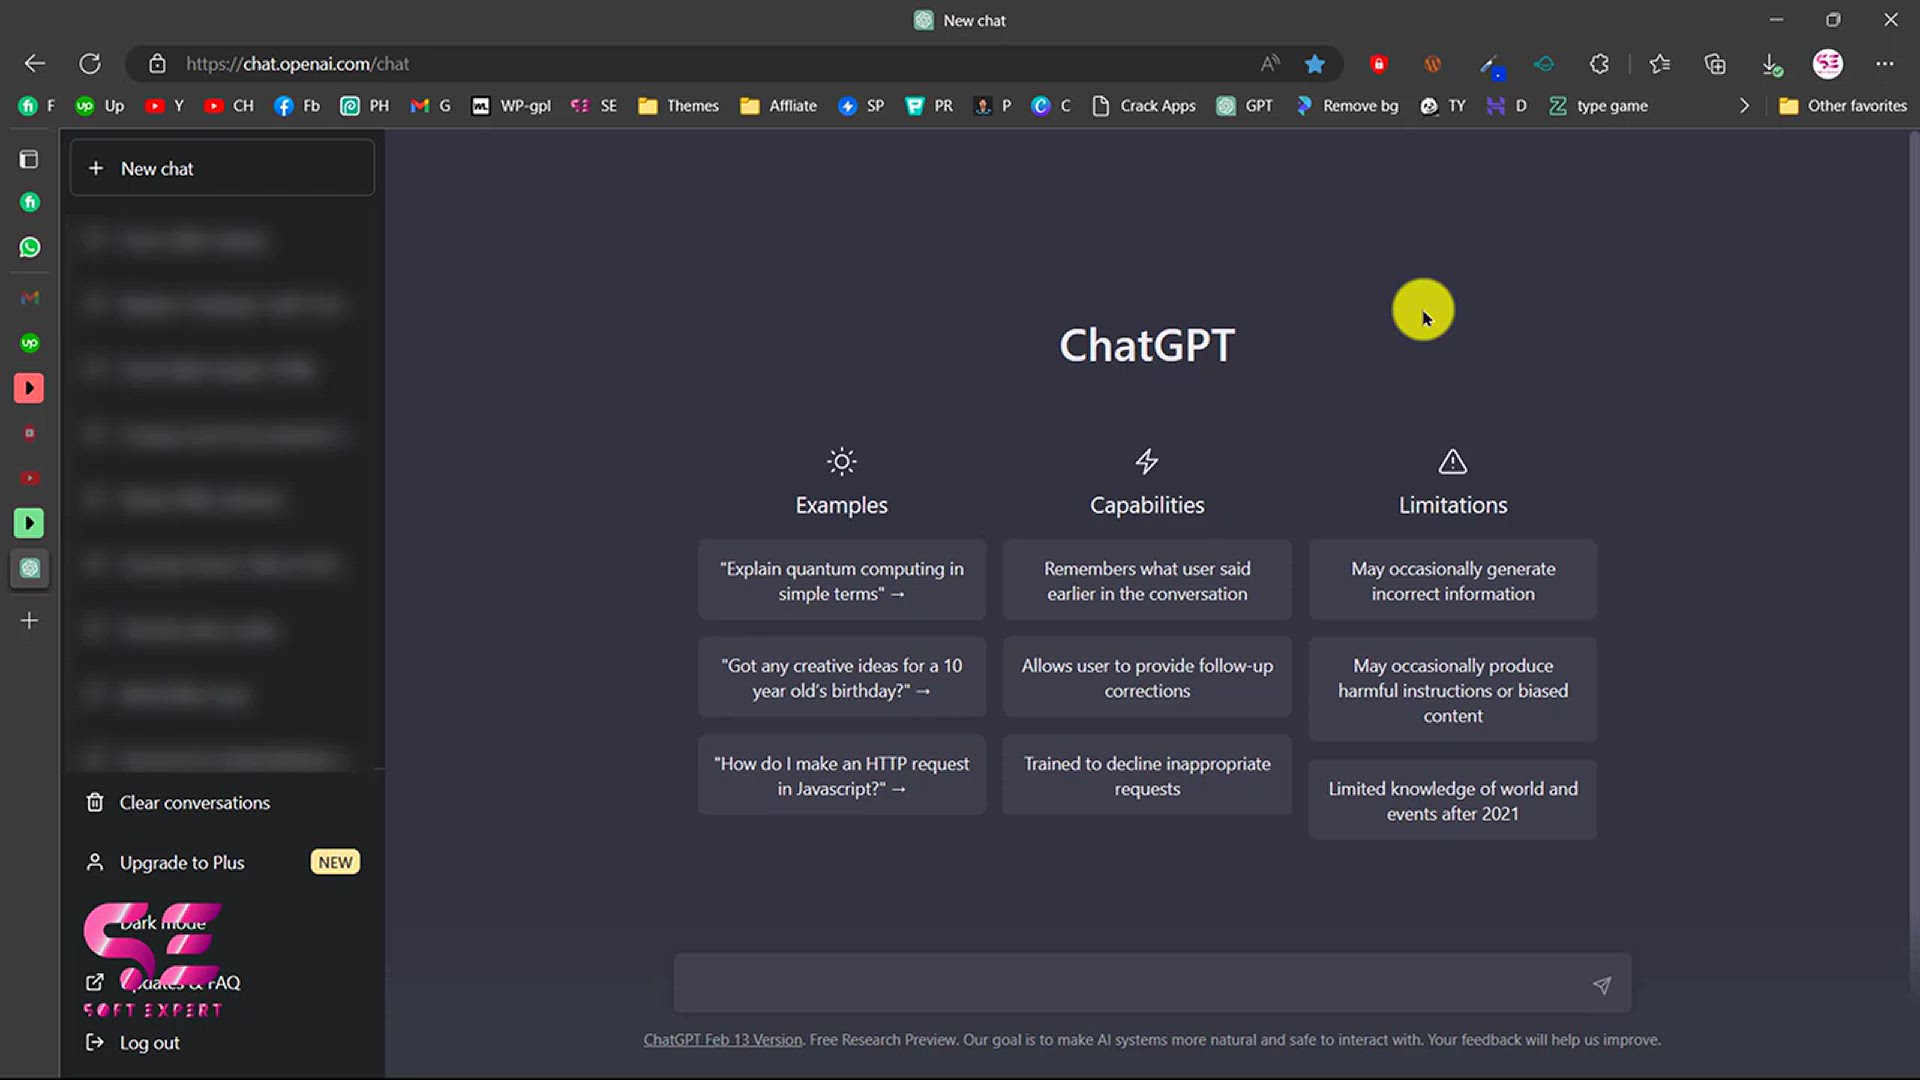Screen dimensions: 1920x1080
Task: Show more bookmarks via chevron
Action: (1744, 106)
